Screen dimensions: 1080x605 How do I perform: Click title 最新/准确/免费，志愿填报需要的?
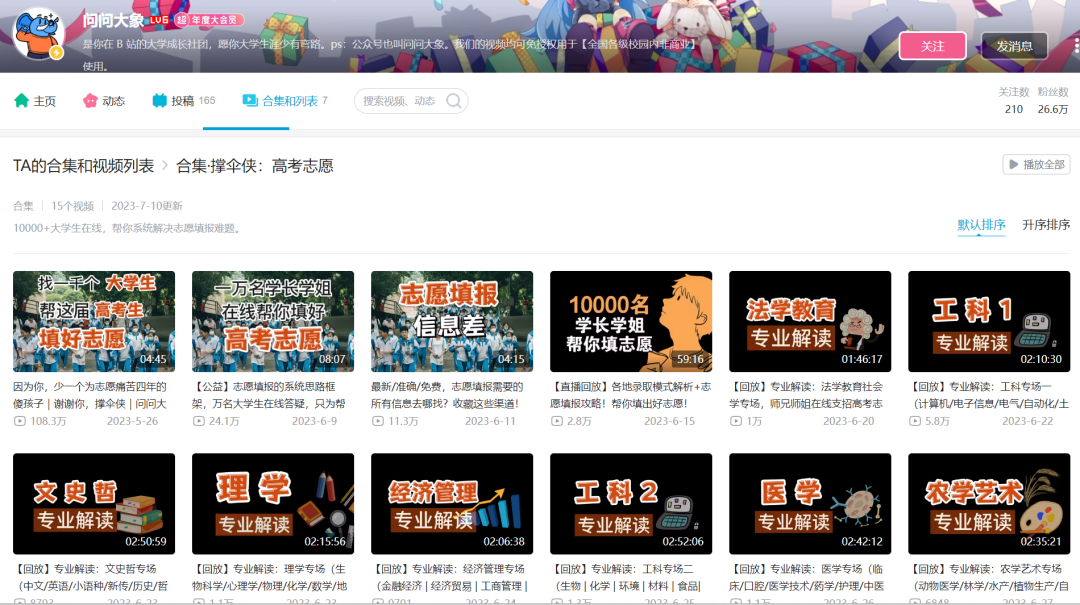pyautogui.click(x=448, y=395)
